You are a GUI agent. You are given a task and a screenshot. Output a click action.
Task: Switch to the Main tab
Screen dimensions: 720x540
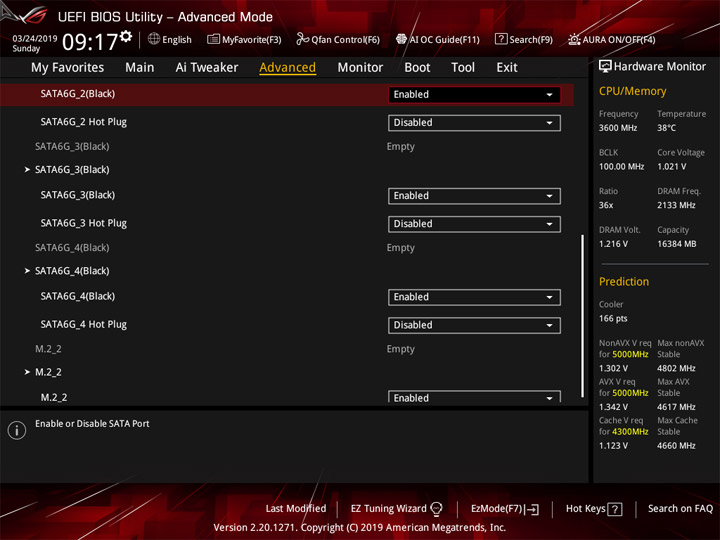(x=140, y=68)
